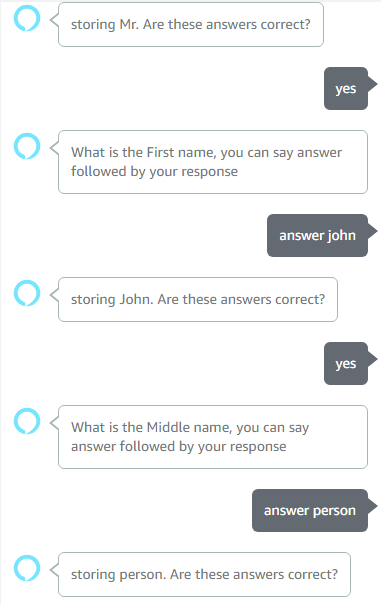Click the 'answer person' user reply bubble
The height and width of the screenshot is (604, 381).
click(x=310, y=510)
